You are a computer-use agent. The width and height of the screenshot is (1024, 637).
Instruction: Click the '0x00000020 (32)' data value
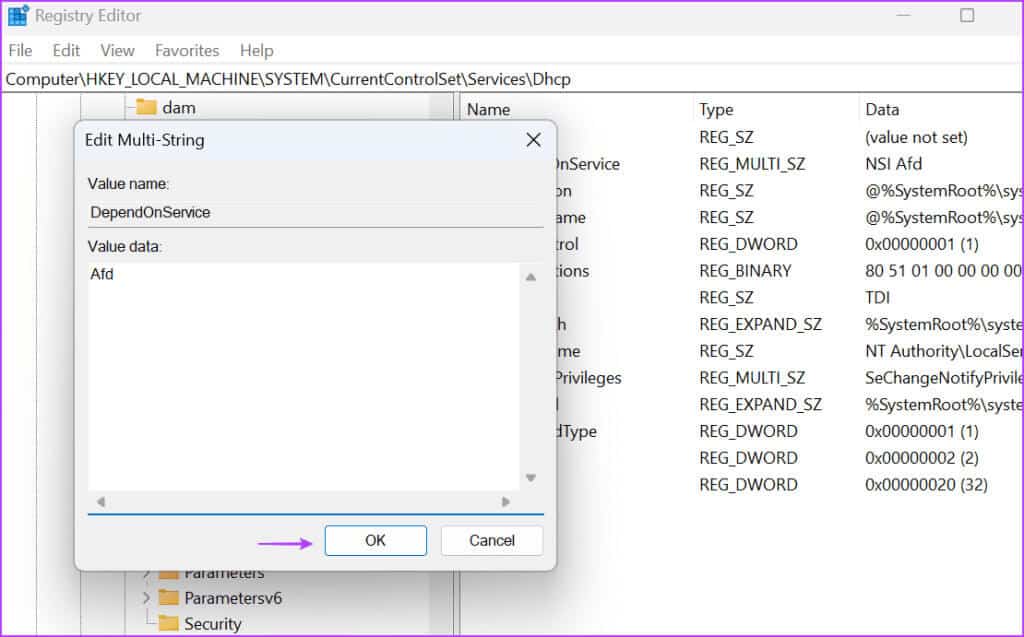pyautogui.click(x=926, y=485)
